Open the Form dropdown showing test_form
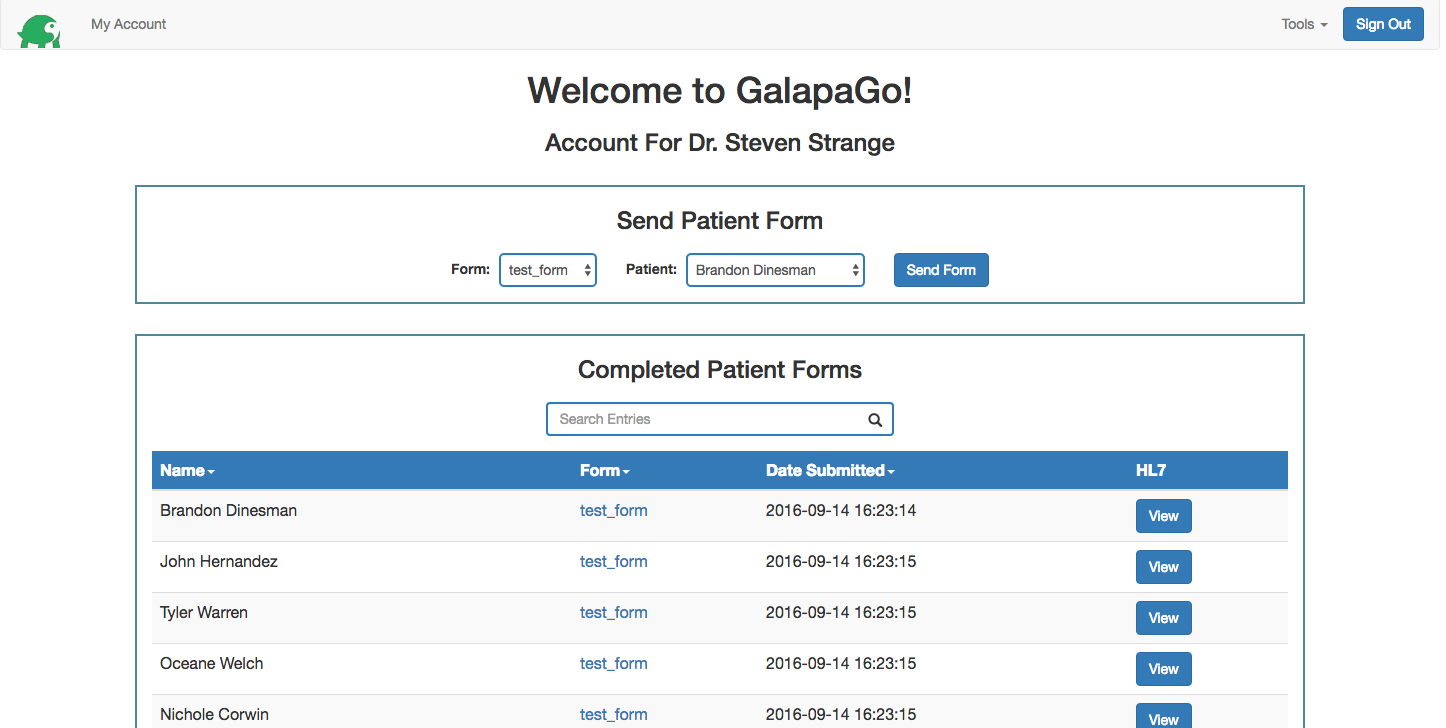 (545, 269)
